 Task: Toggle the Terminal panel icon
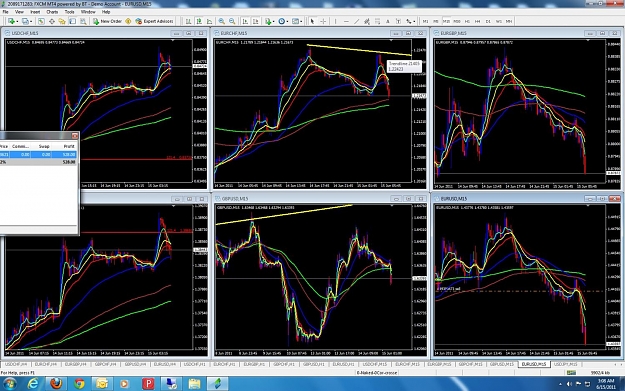coord(73,21)
